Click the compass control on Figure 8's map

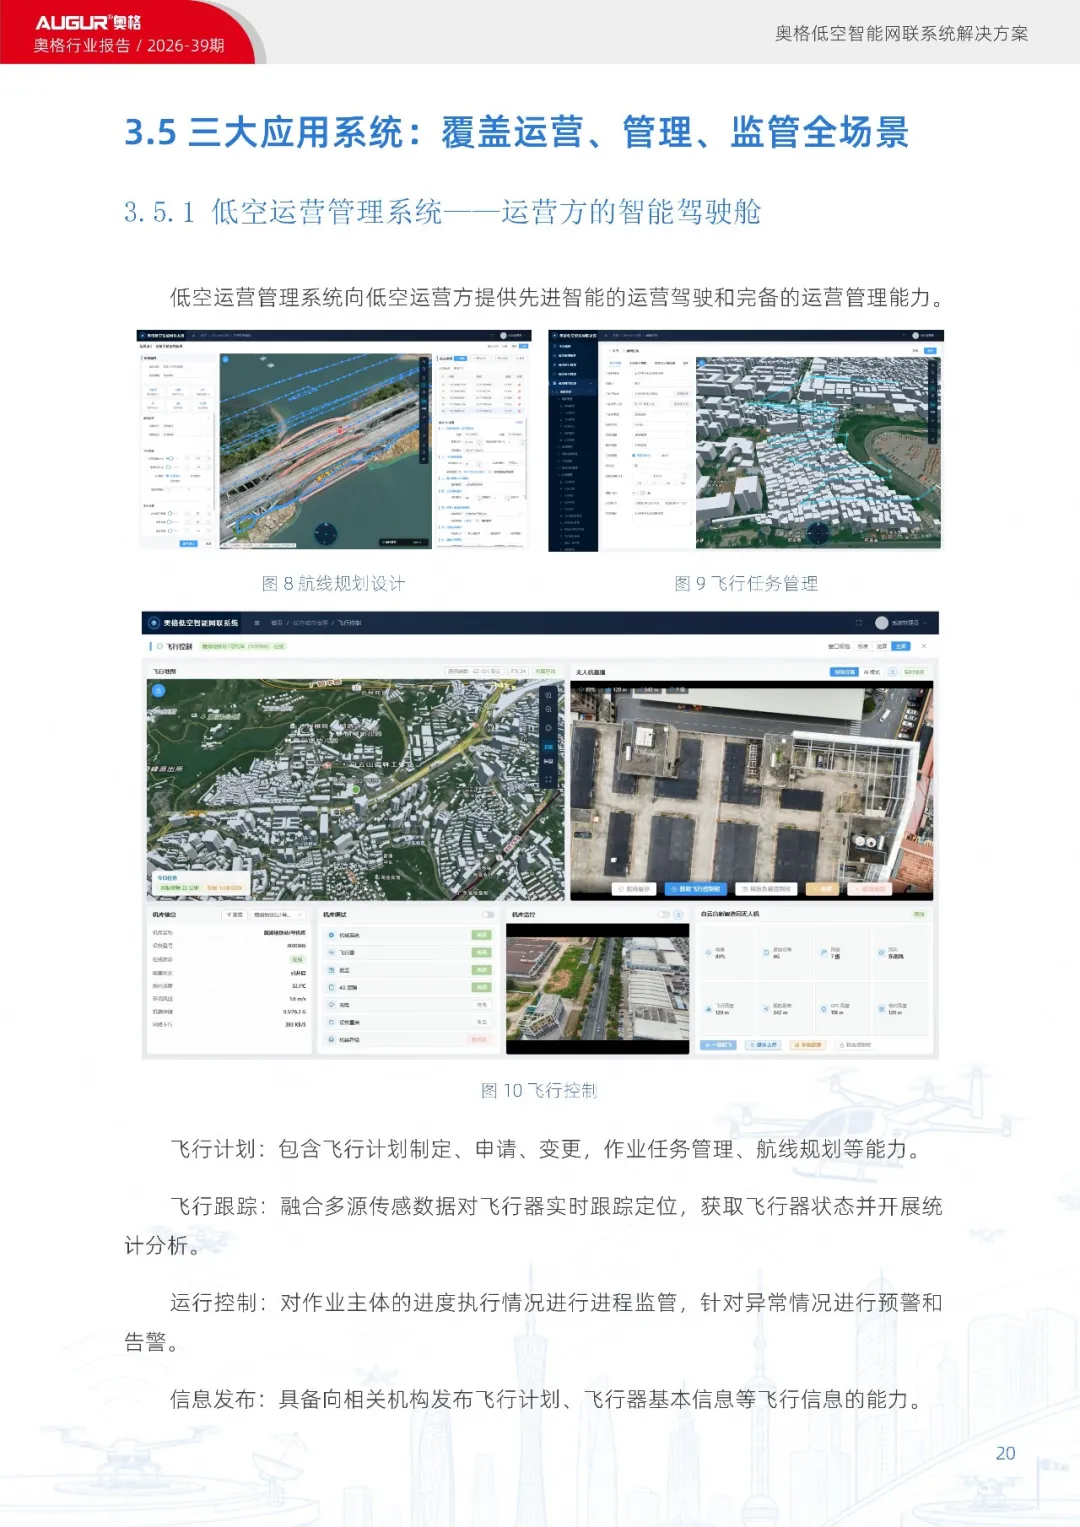pyautogui.click(x=325, y=533)
